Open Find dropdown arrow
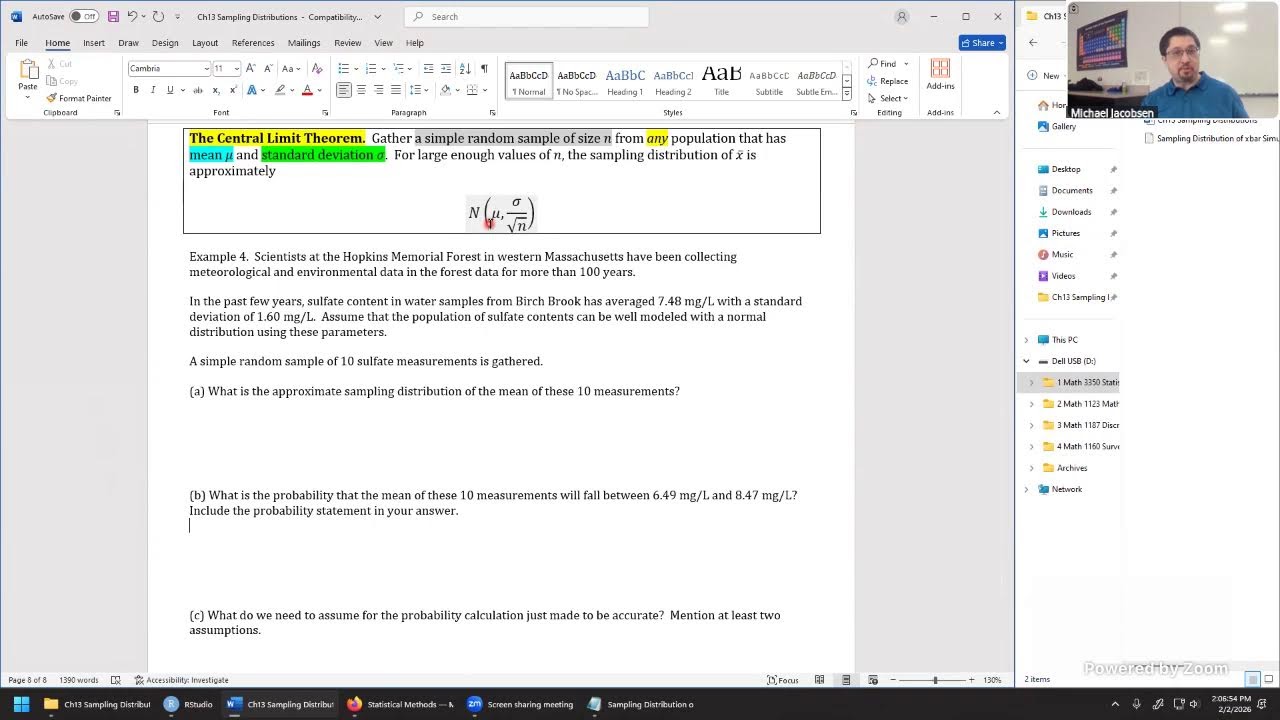This screenshot has height=720, width=1280. pyautogui.click(x=906, y=64)
